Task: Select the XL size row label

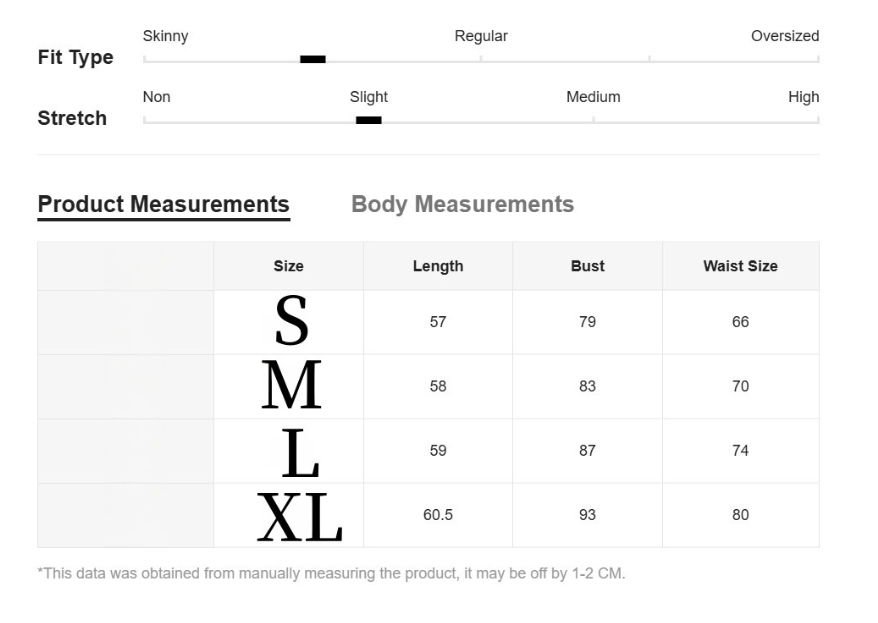Action: click(298, 516)
